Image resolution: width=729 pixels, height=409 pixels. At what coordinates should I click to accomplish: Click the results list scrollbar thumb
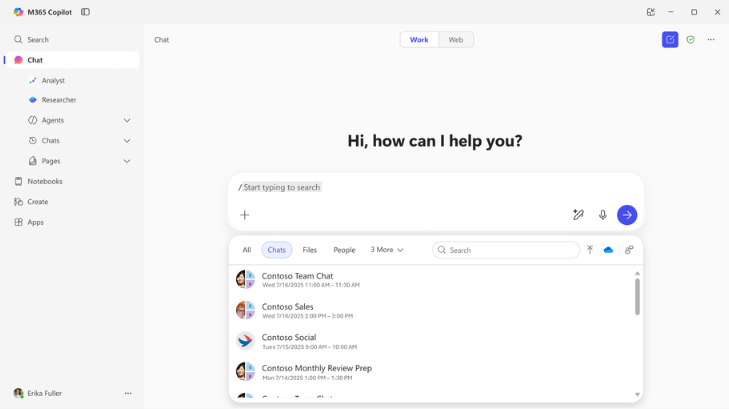(637, 297)
